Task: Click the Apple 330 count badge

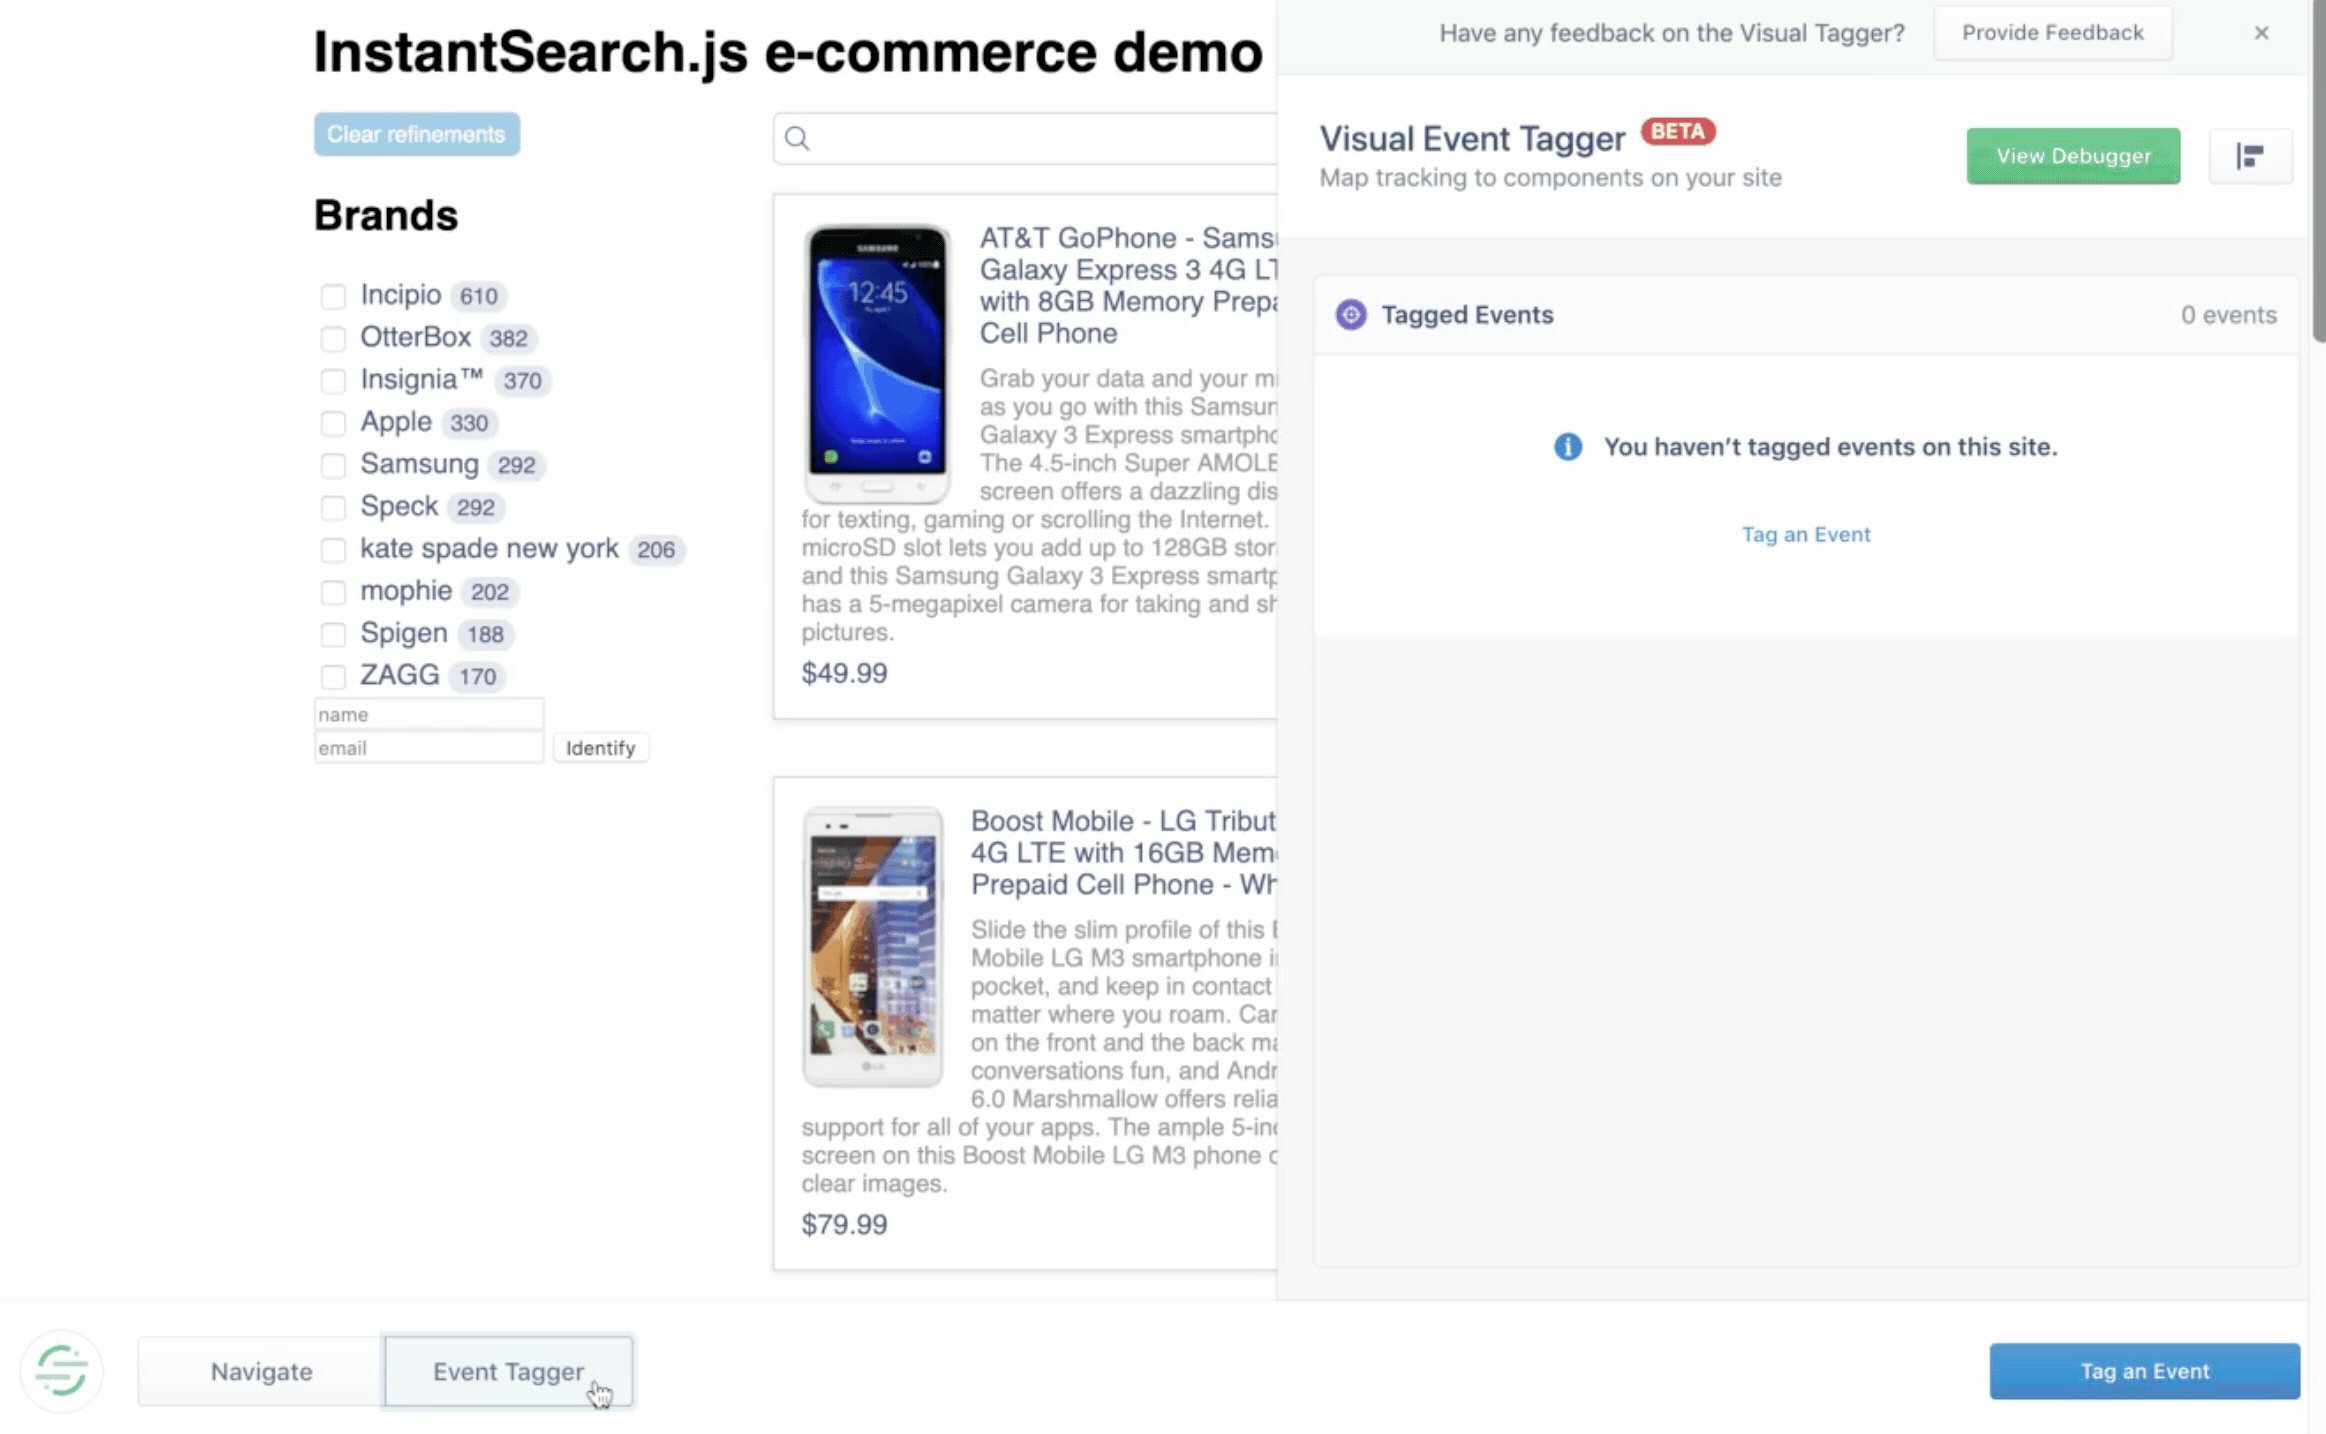Action: pyautogui.click(x=469, y=423)
